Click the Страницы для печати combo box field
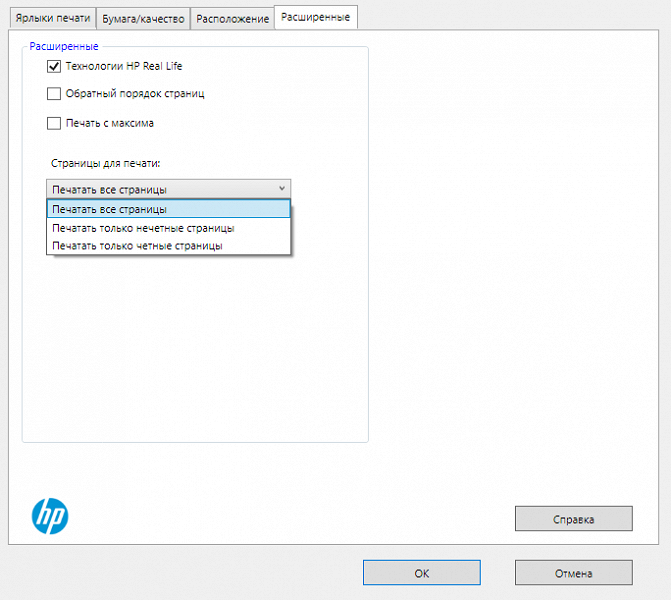 [160, 189]
